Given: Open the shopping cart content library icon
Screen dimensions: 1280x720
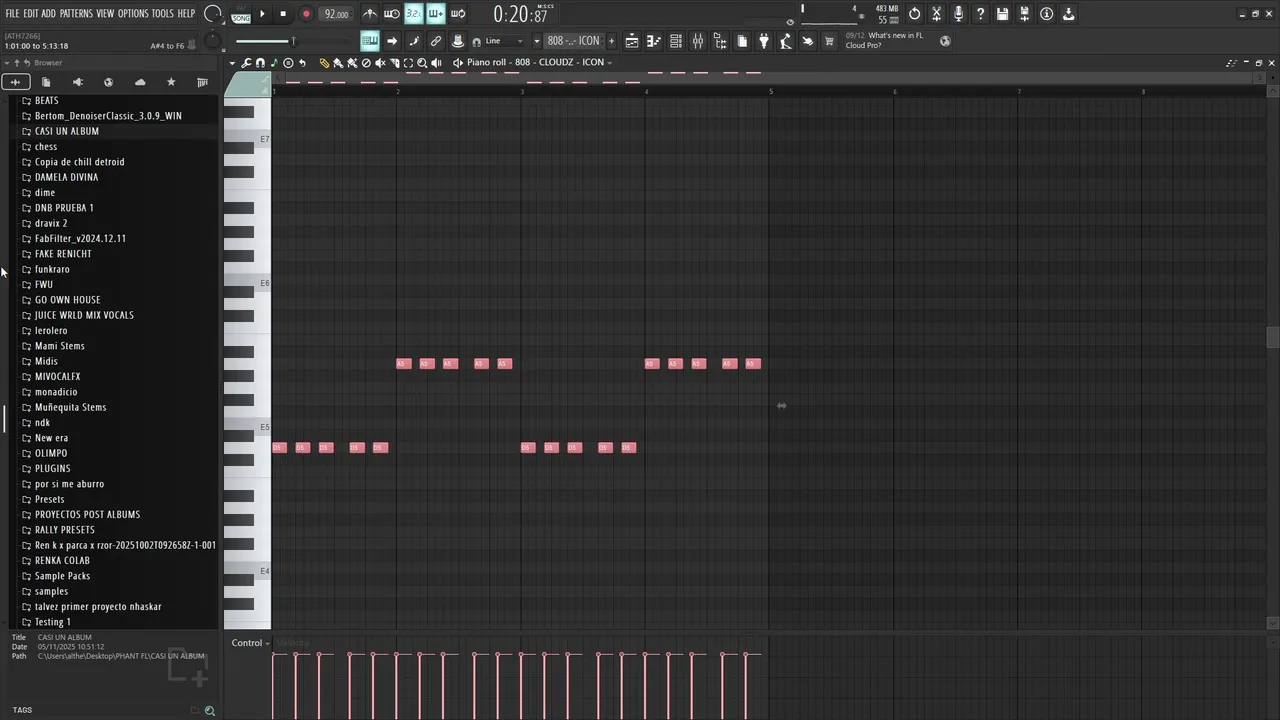Looking at the screenshot, I should (829, 41).
